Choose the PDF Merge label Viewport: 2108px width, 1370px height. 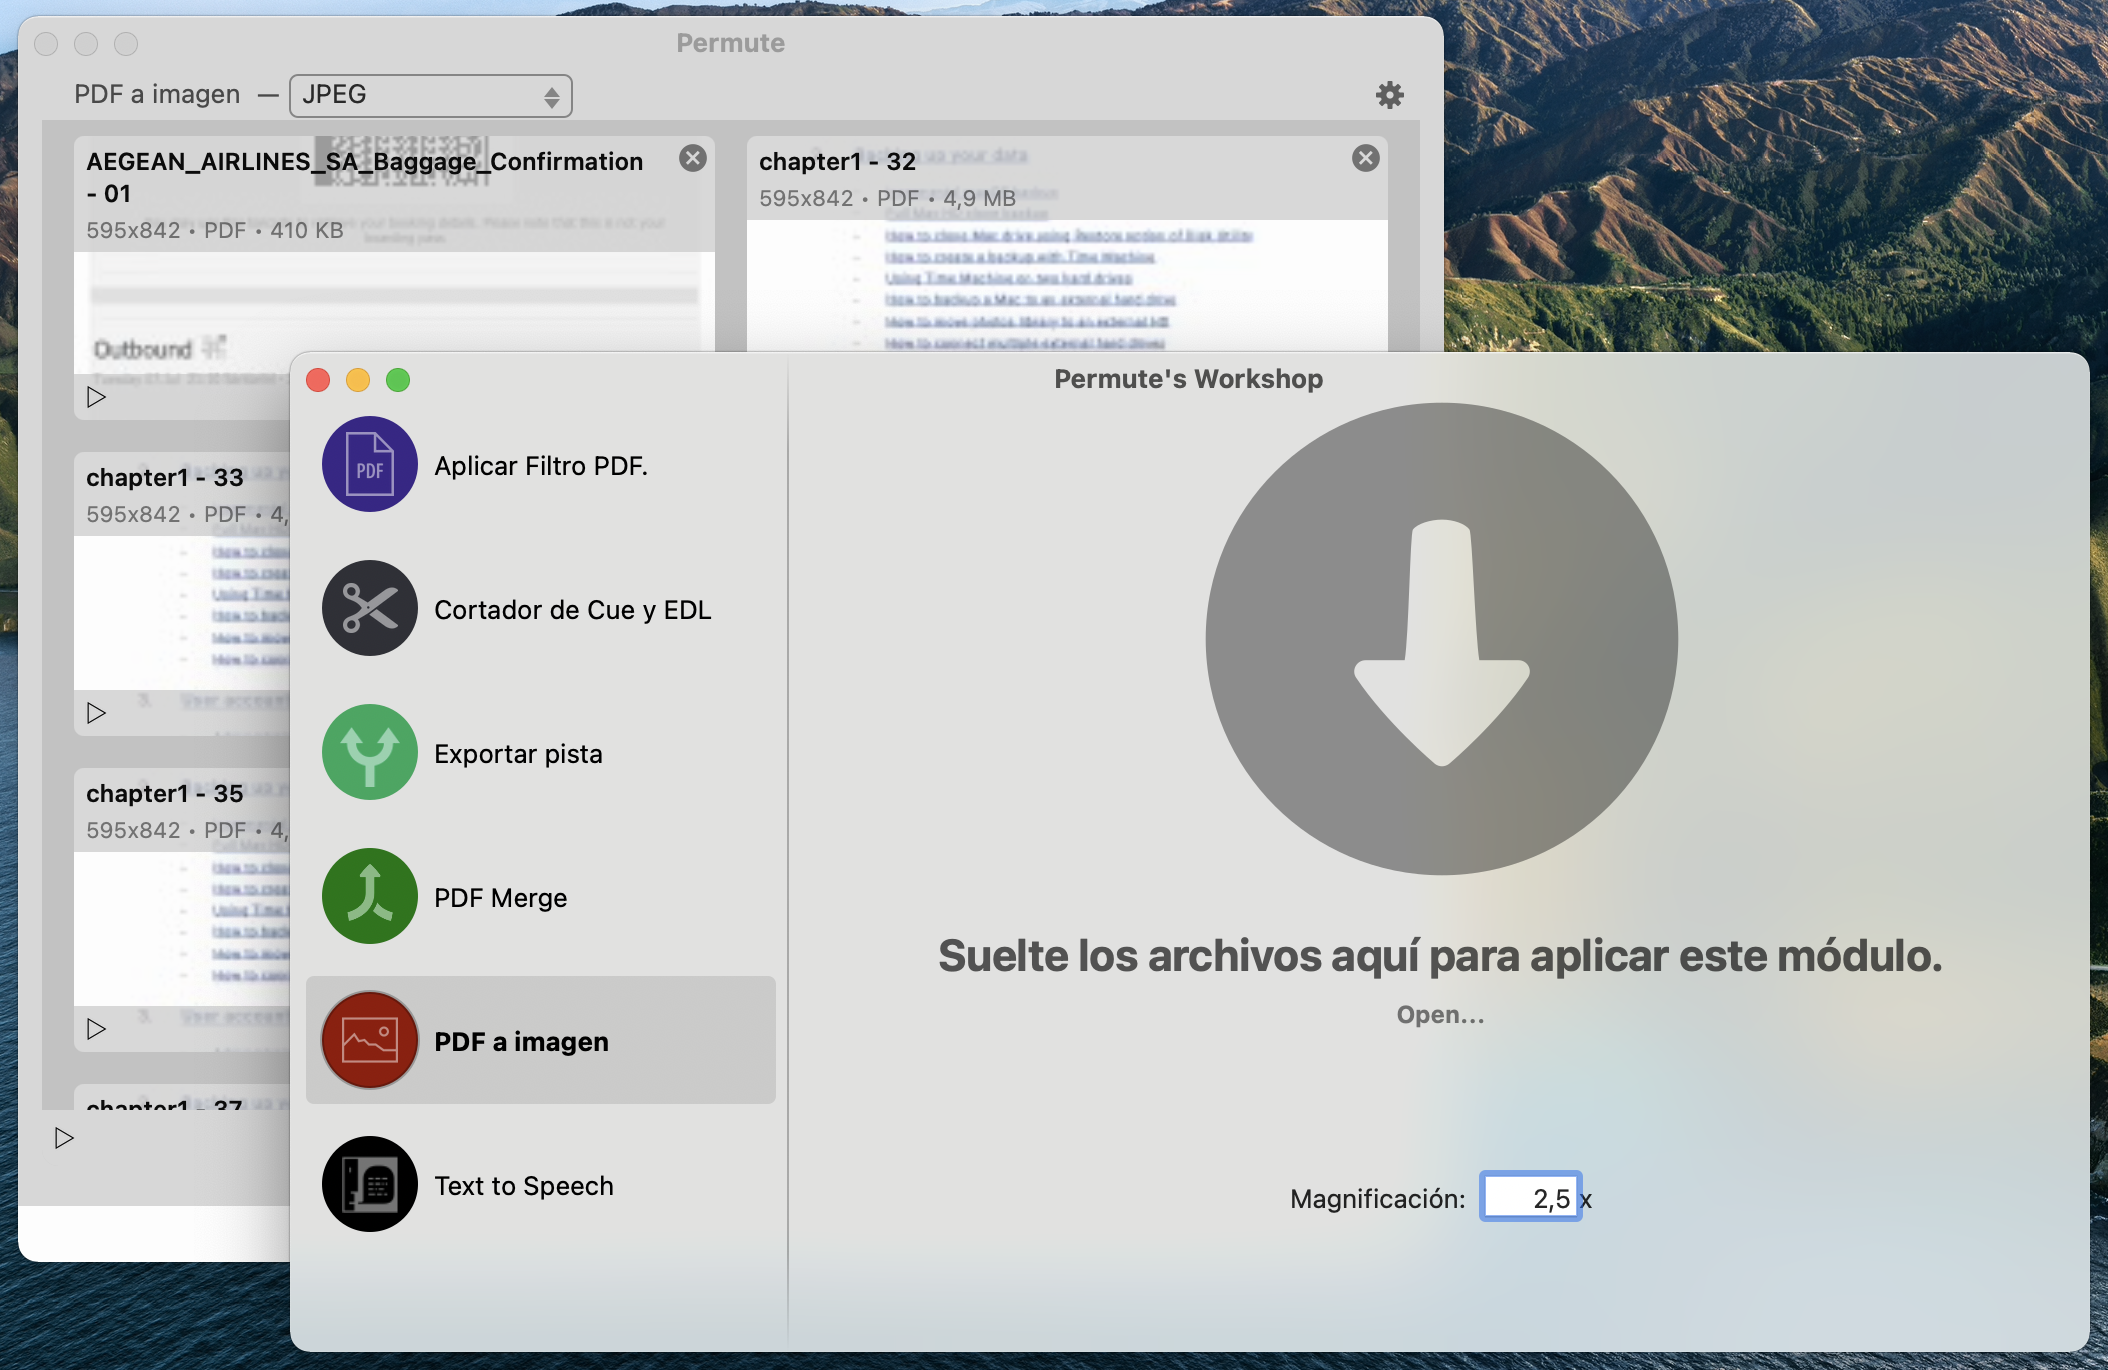[501, 898]
